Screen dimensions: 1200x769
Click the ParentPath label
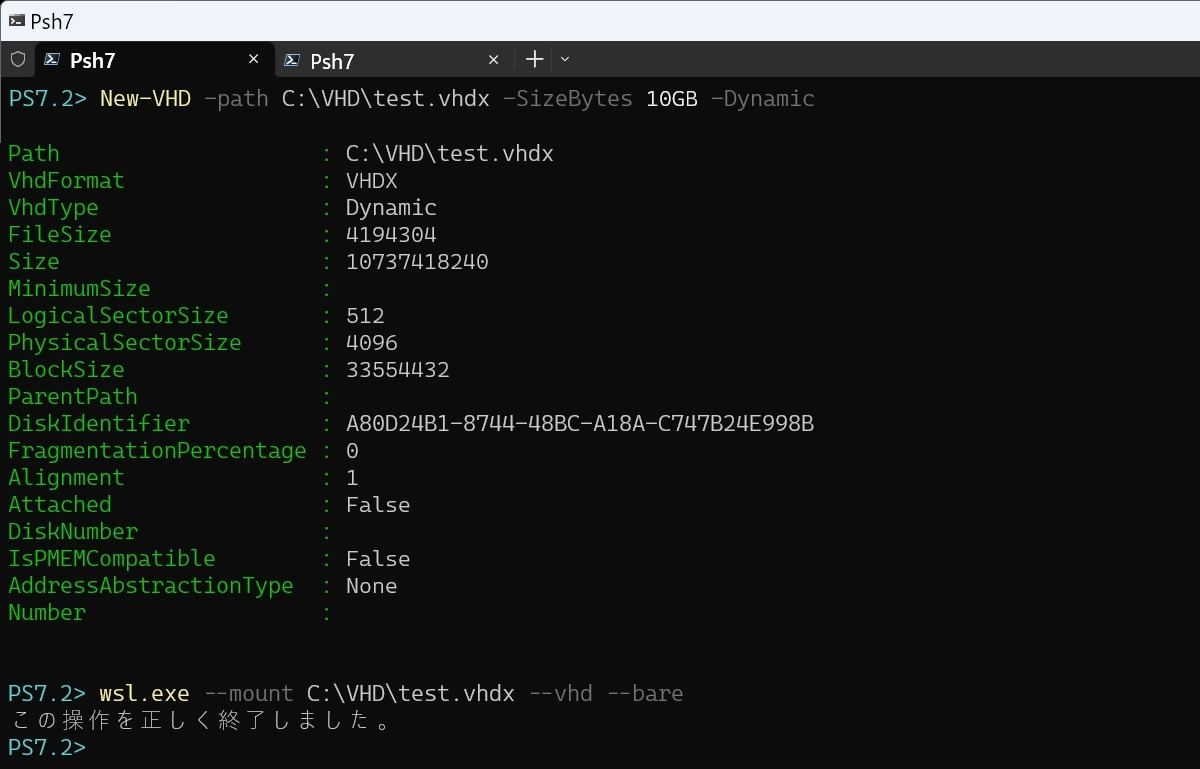pyautogui.click(x=72, y=396)
